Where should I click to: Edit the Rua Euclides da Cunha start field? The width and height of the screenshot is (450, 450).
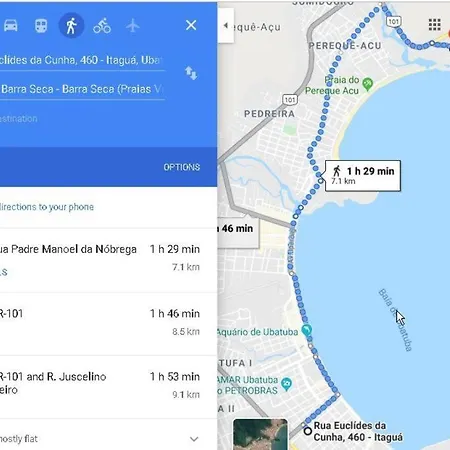(x=82, y=60)
